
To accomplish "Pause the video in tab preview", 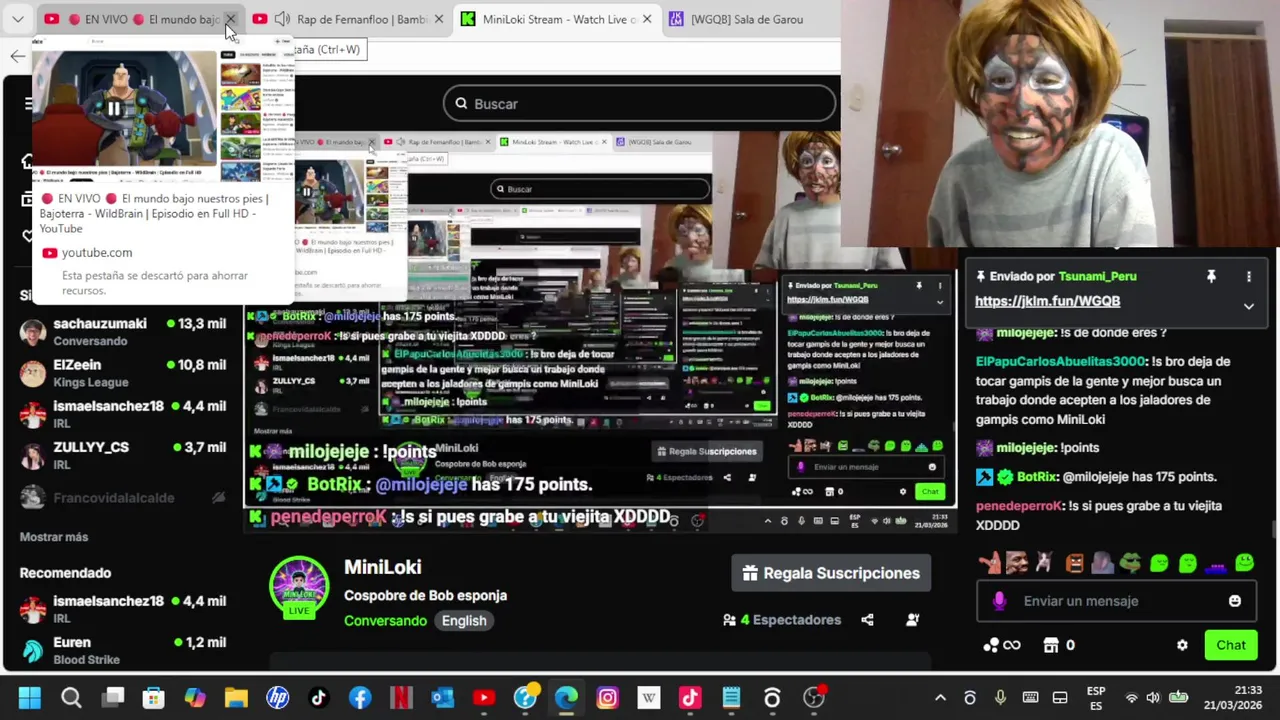I will click(113, 109).
